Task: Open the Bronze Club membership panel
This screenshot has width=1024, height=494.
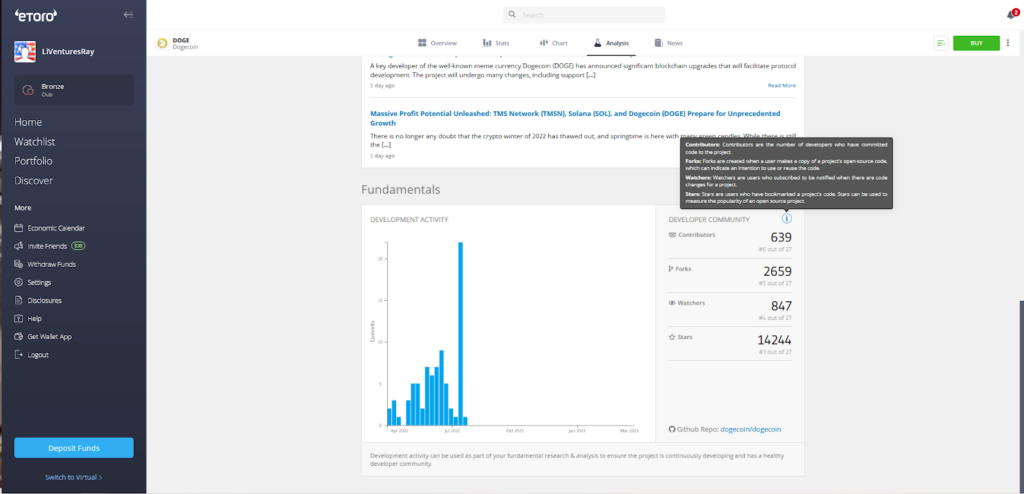Action: coord(74,90)
